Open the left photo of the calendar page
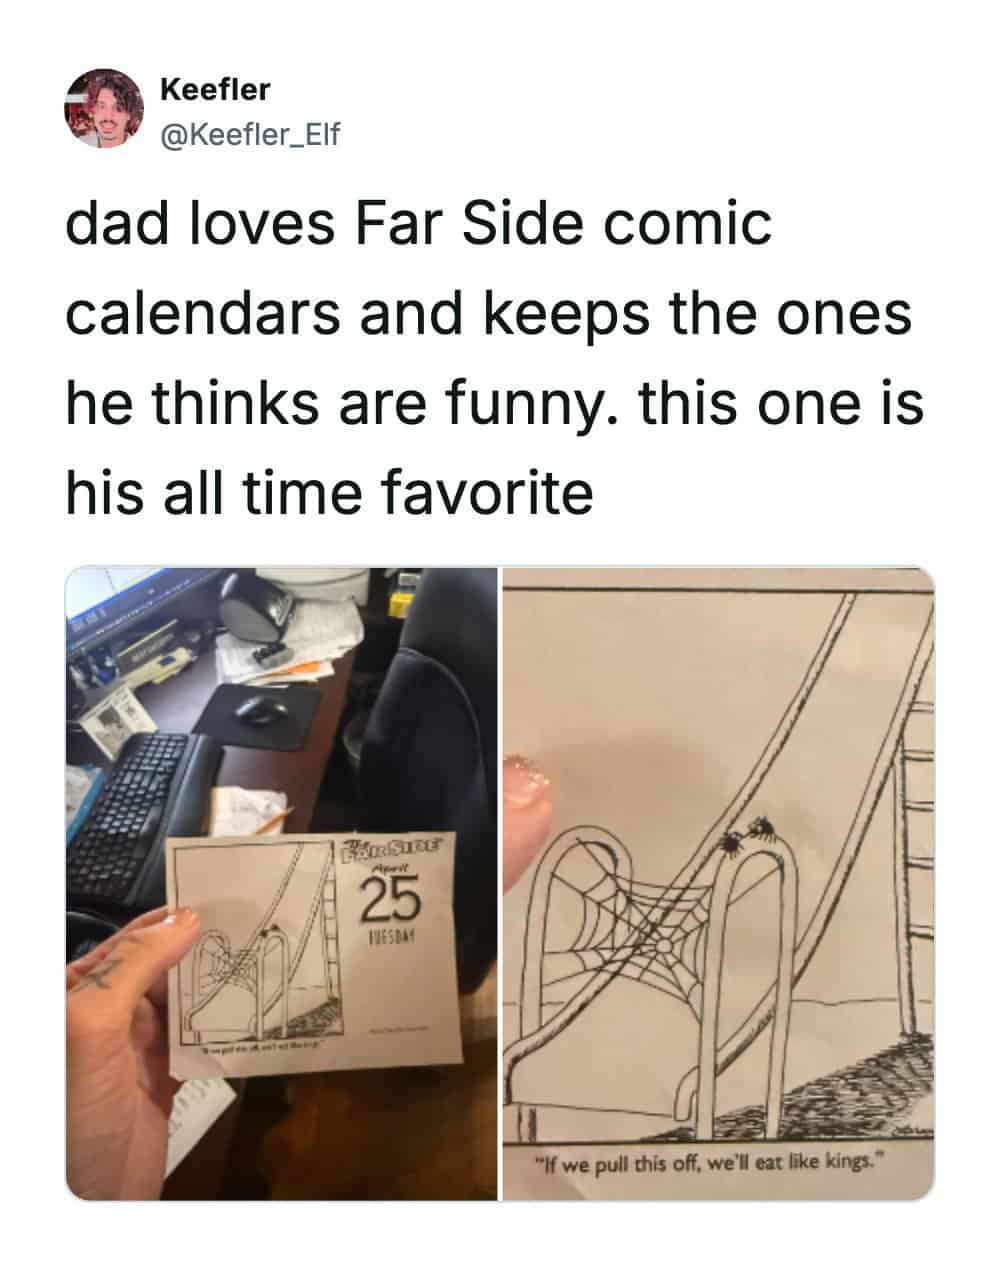996x1264 pixels. pyautogui.click(x=281, y=883)
